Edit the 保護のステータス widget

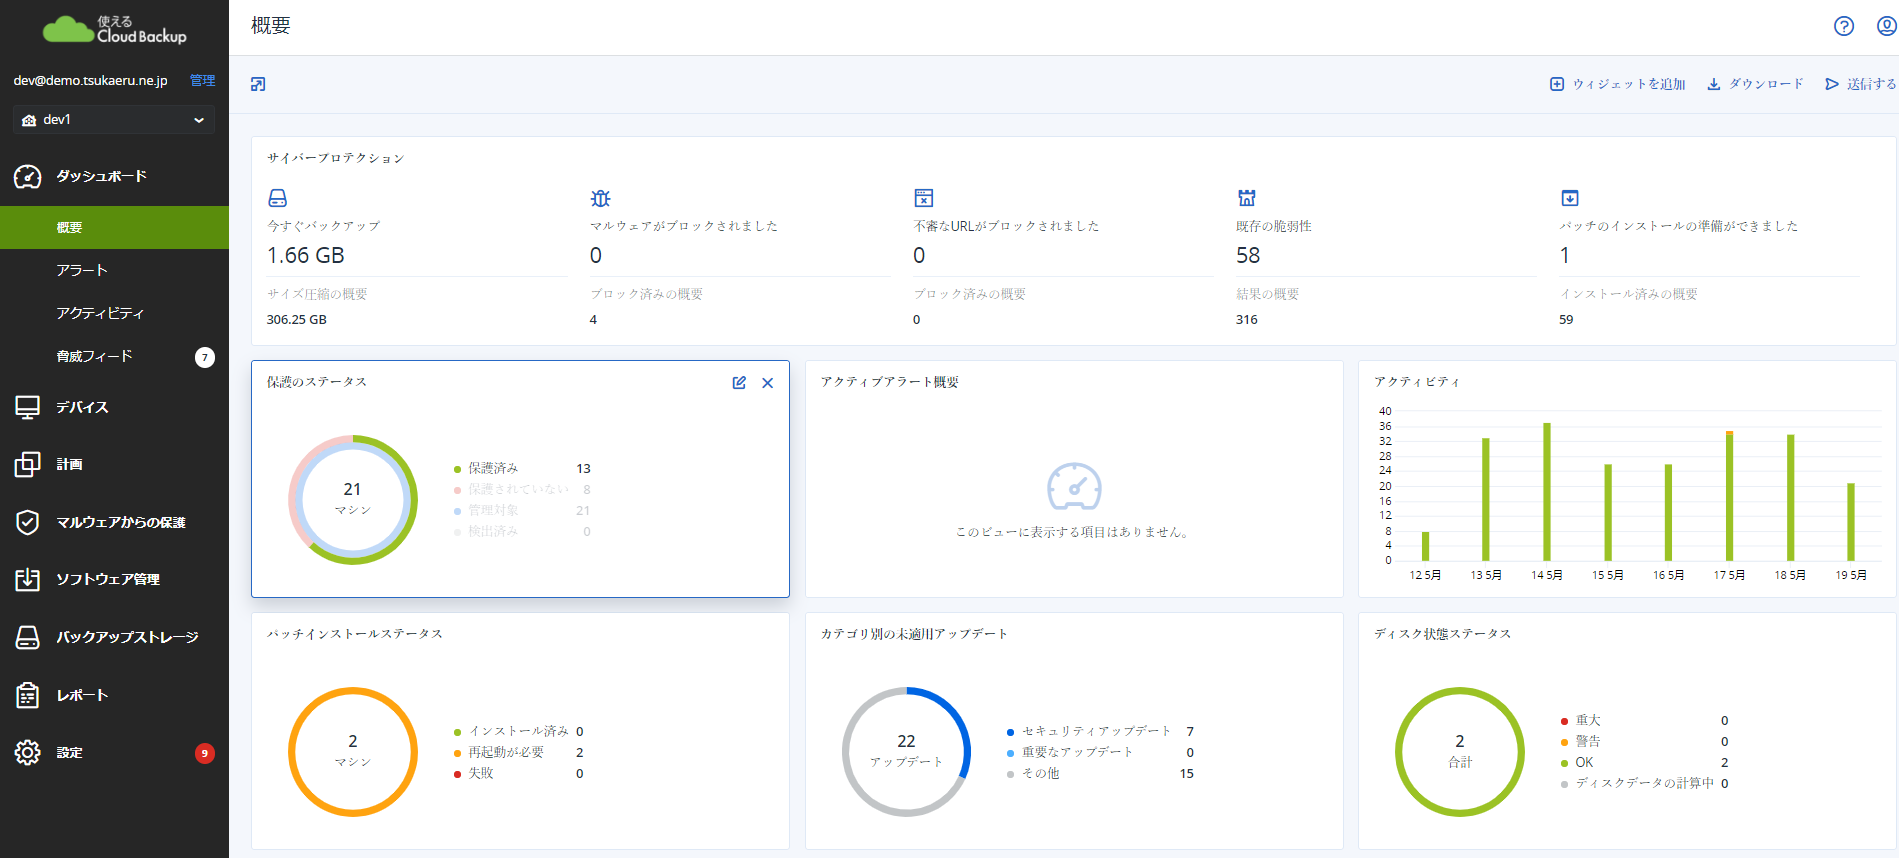click(x=739, y=383)
